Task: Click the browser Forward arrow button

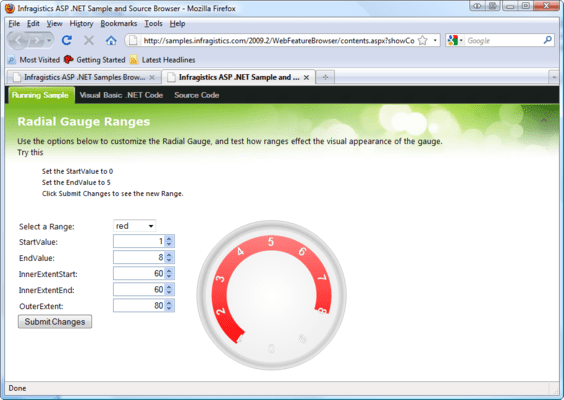Action: [37, 41]
